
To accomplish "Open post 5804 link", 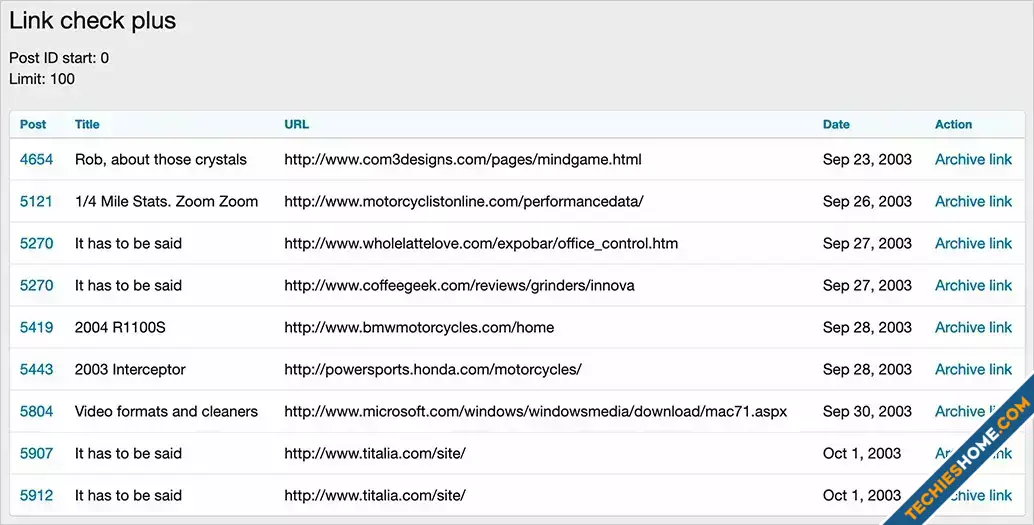I will click(36, 411).
